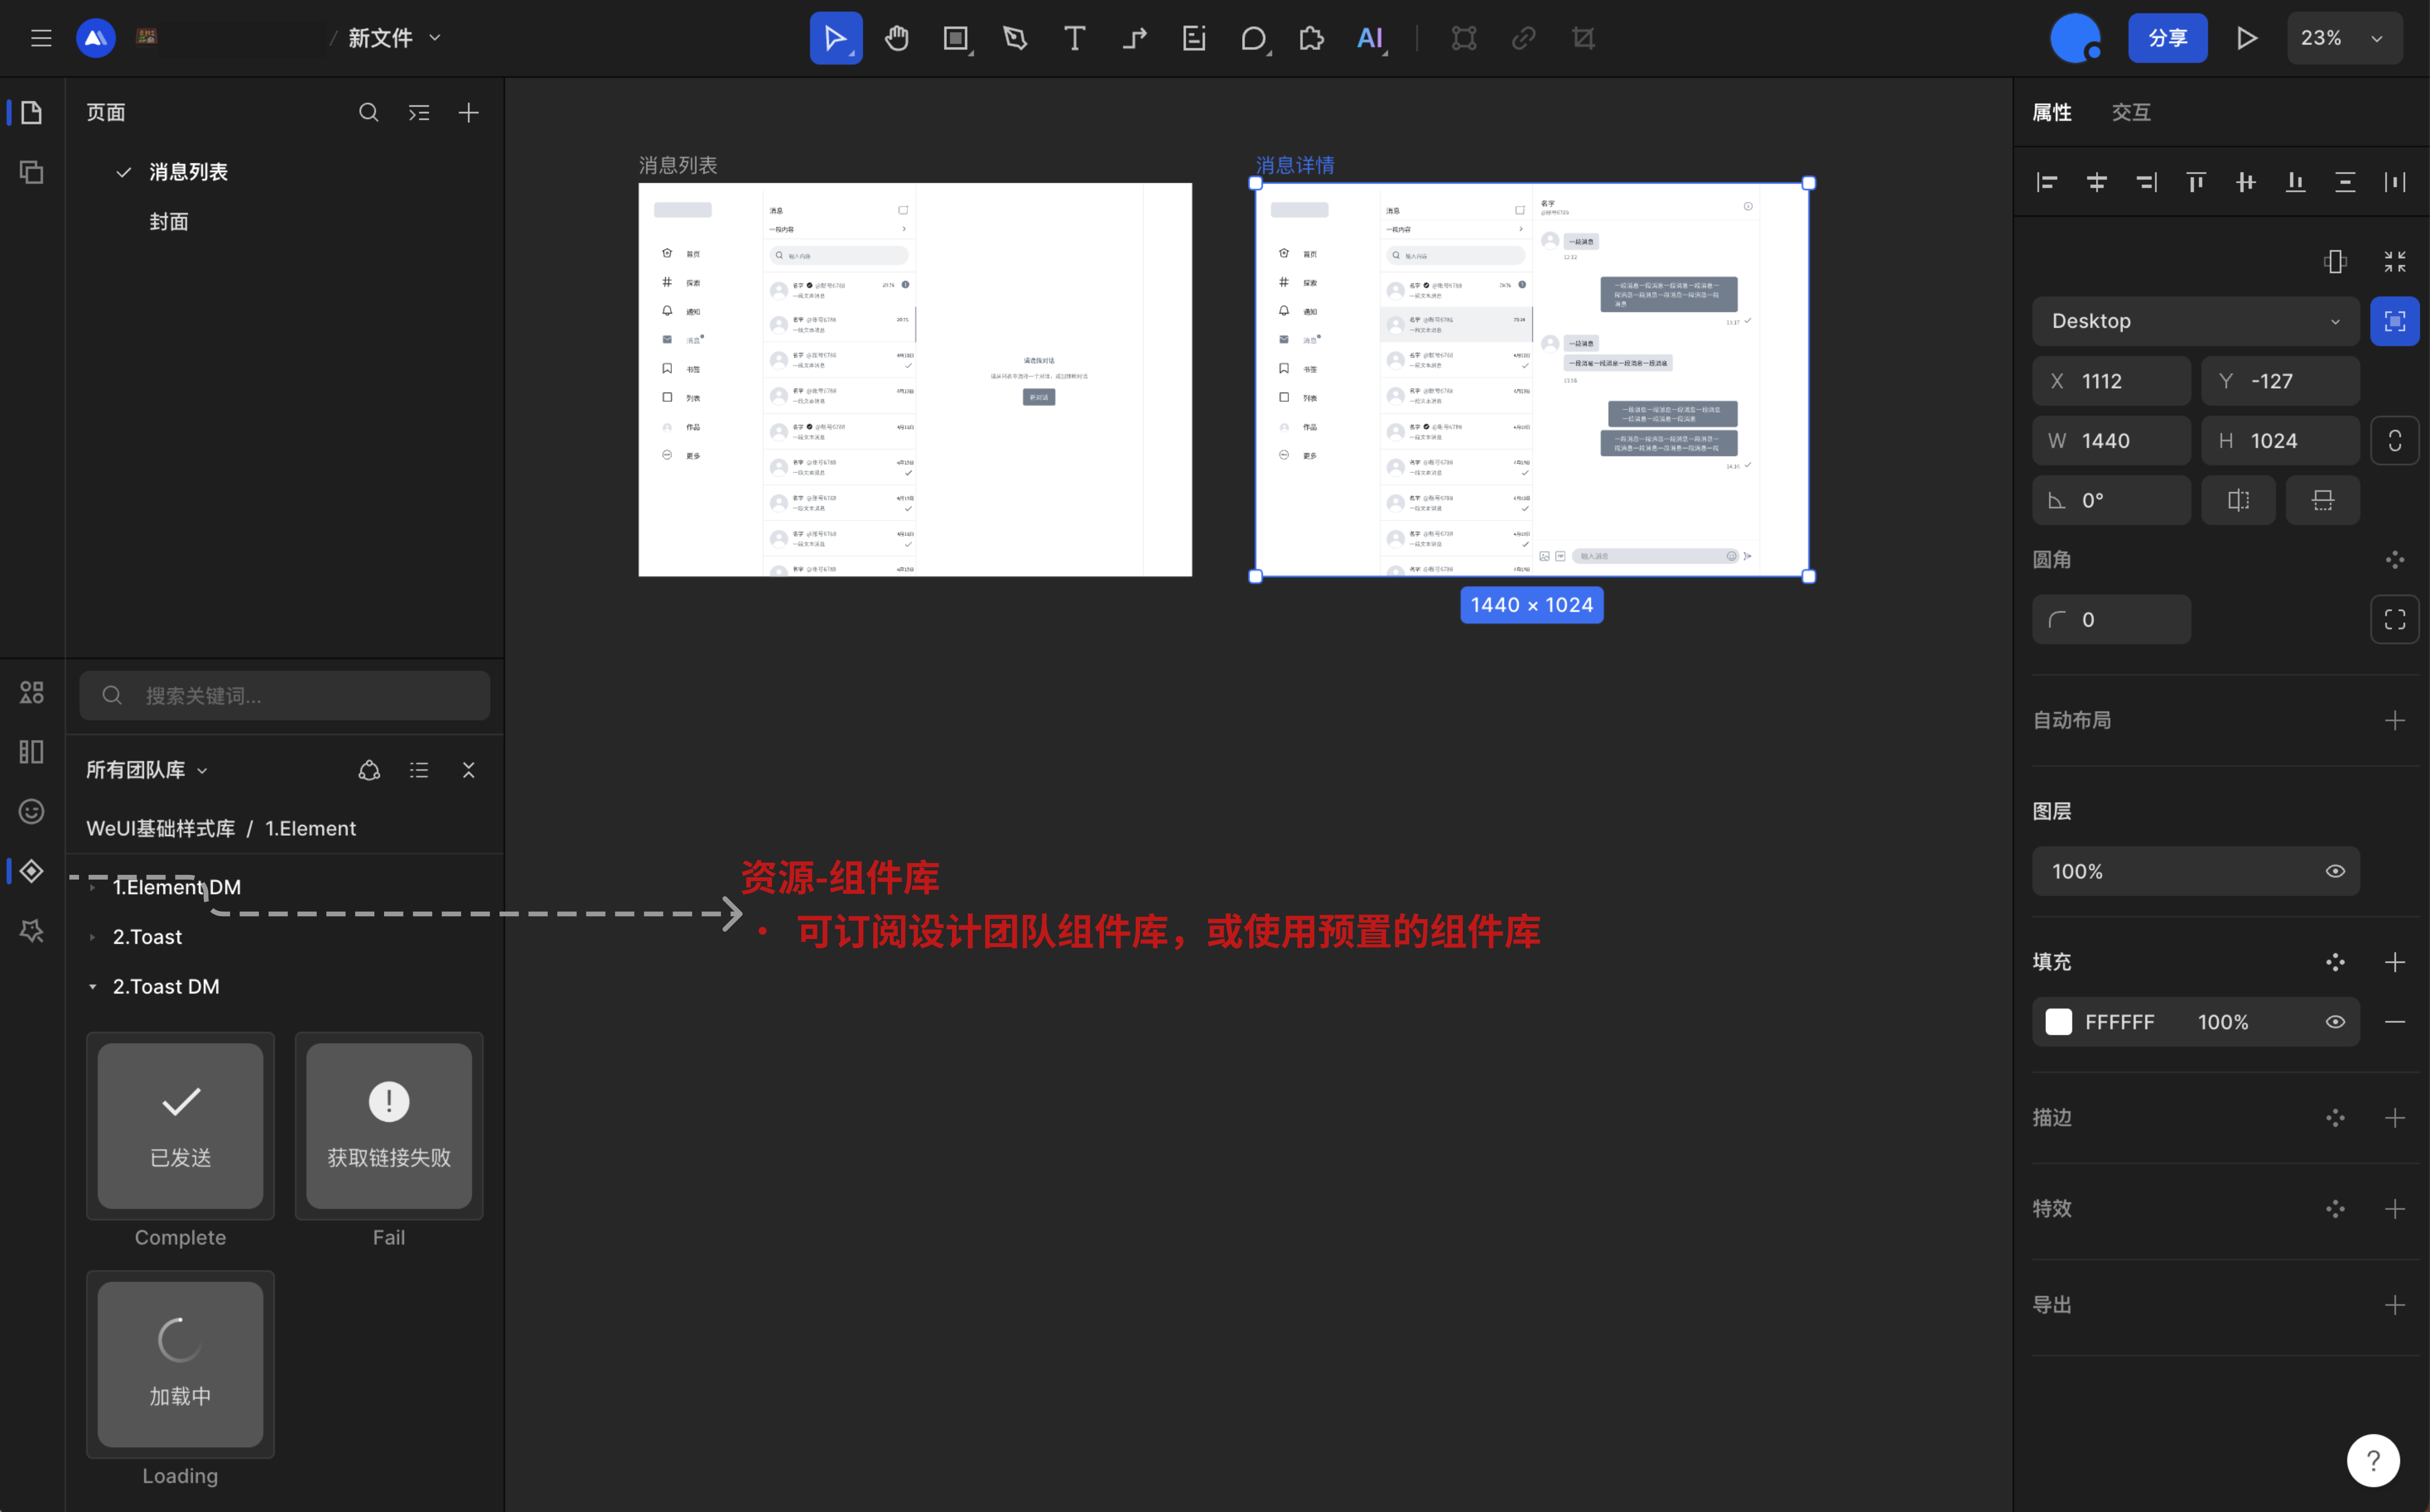
Task: Click the create component icon
Action: [1464, 38]
